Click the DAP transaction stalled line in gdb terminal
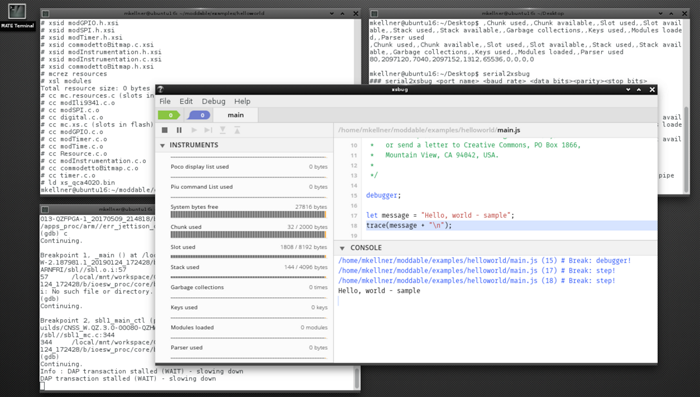The height and width of the screenshot is (397, 700). click(128, 379)
